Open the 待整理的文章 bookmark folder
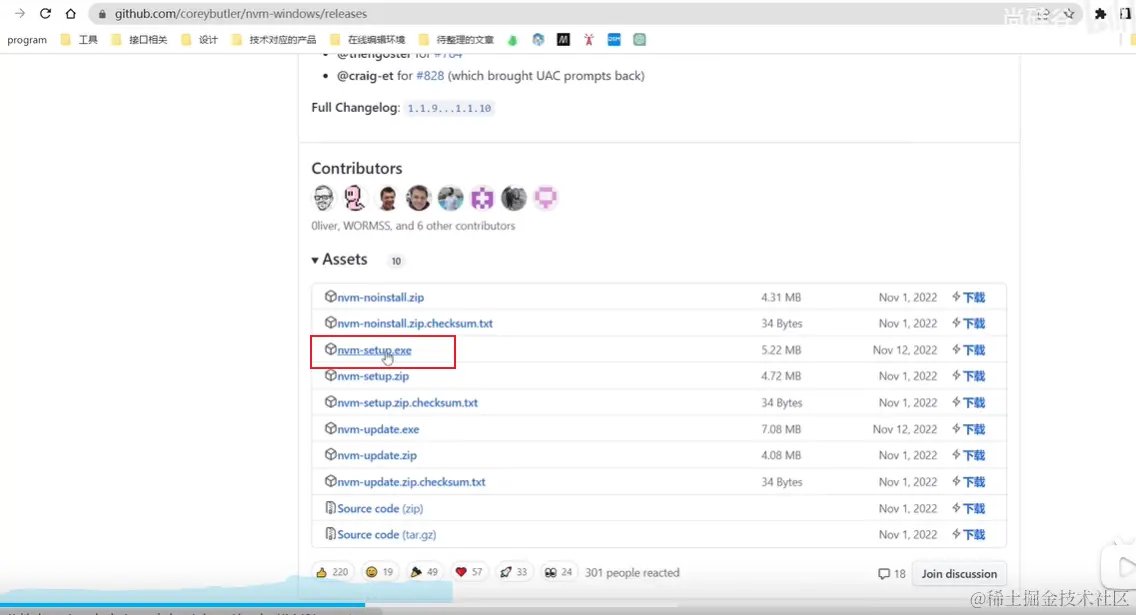 click(456, 40)
